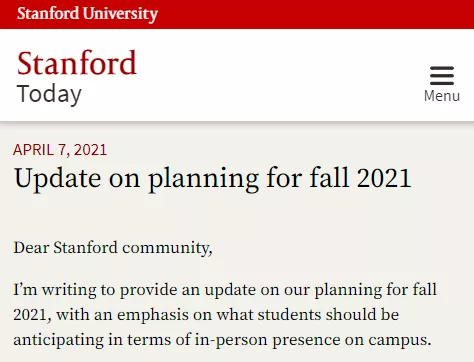
Task: Click the top bar of the hamburger icon
Action: click(x=442, y=68)
